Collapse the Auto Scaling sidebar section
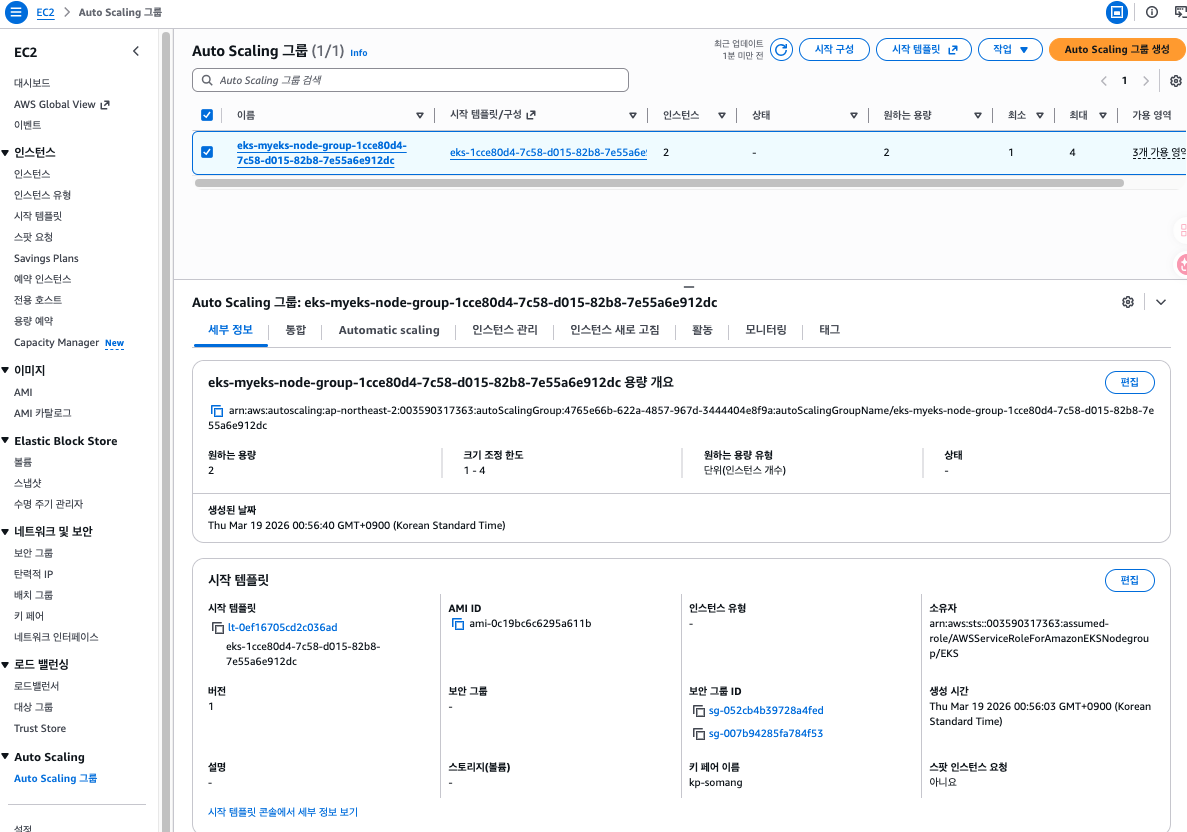This screenshot has height=832, width=1187. tap(5, 757)
